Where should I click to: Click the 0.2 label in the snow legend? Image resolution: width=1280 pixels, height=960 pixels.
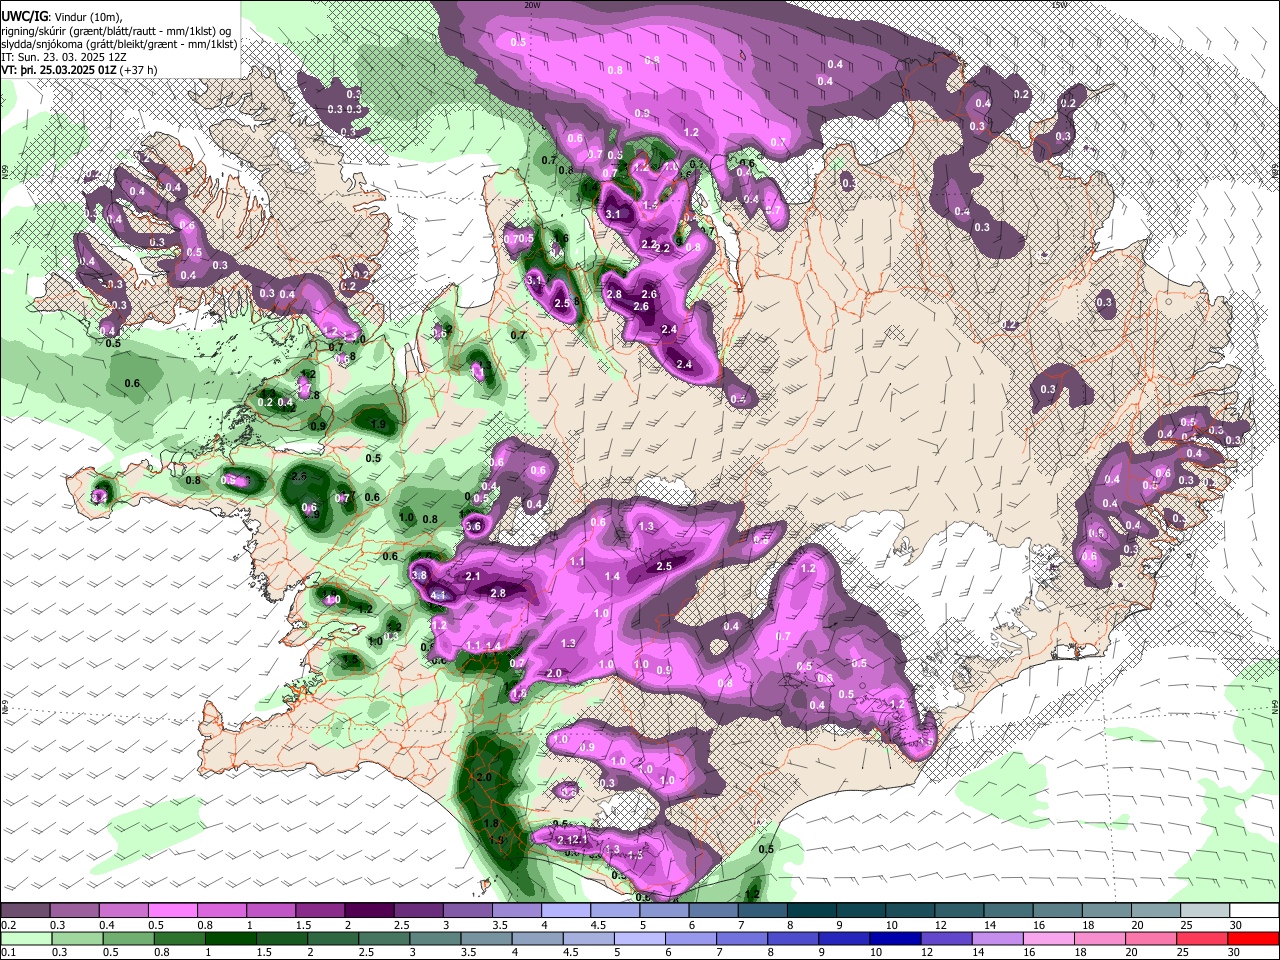(x=8, y=923)
